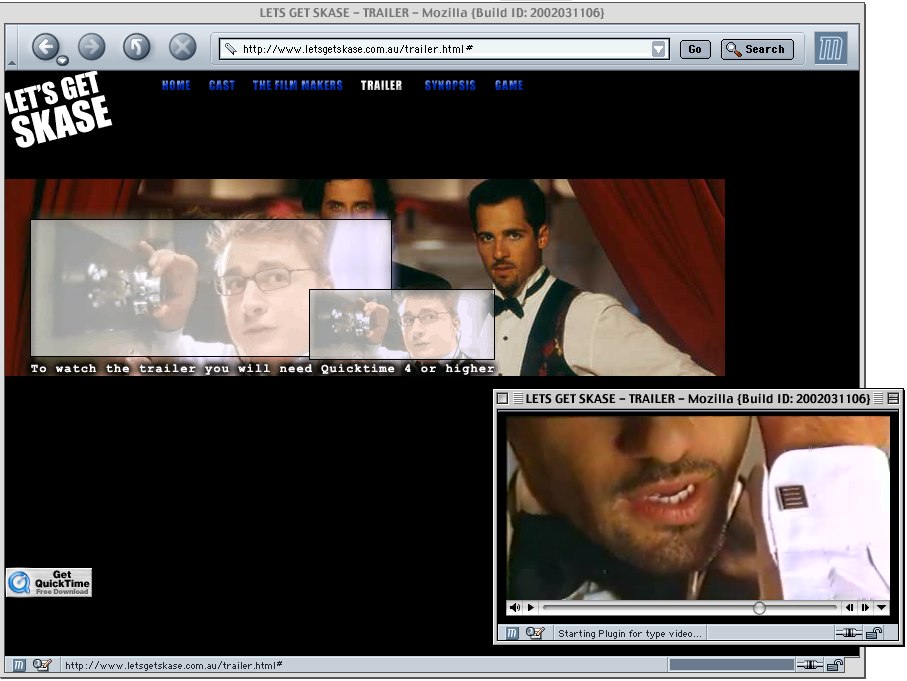Screen dimensions: 907x681
Task: Click the Stop loading button
Action: (182, 47)
